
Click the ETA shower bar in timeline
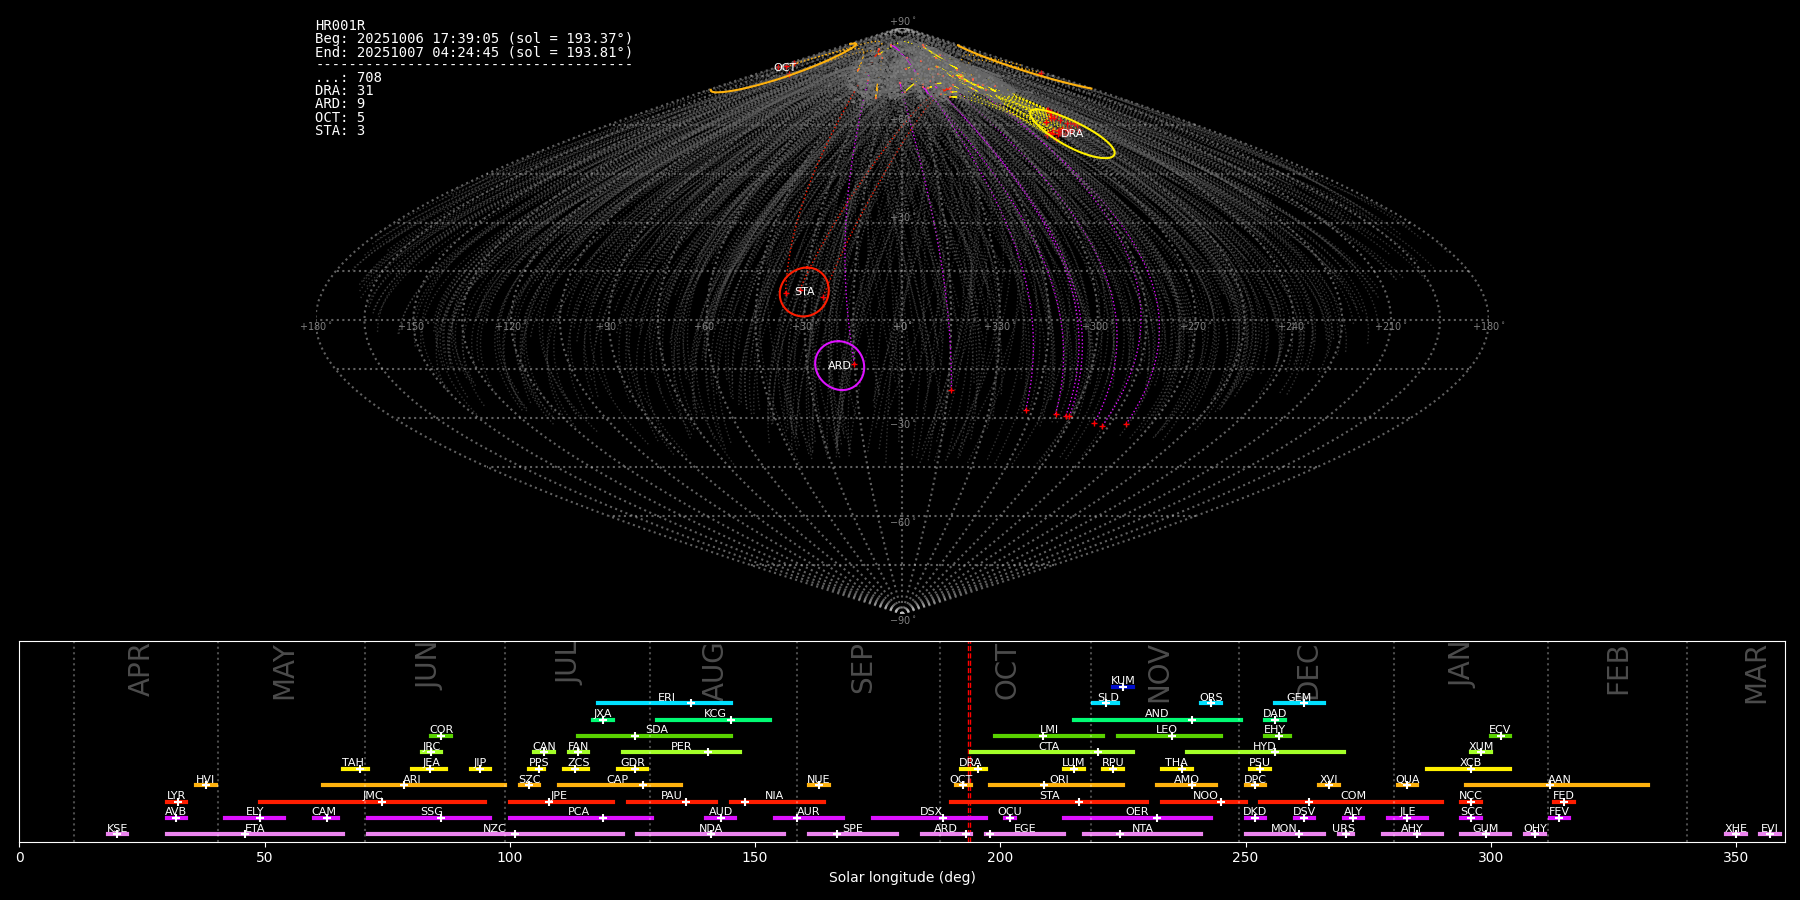click(255, 834)
